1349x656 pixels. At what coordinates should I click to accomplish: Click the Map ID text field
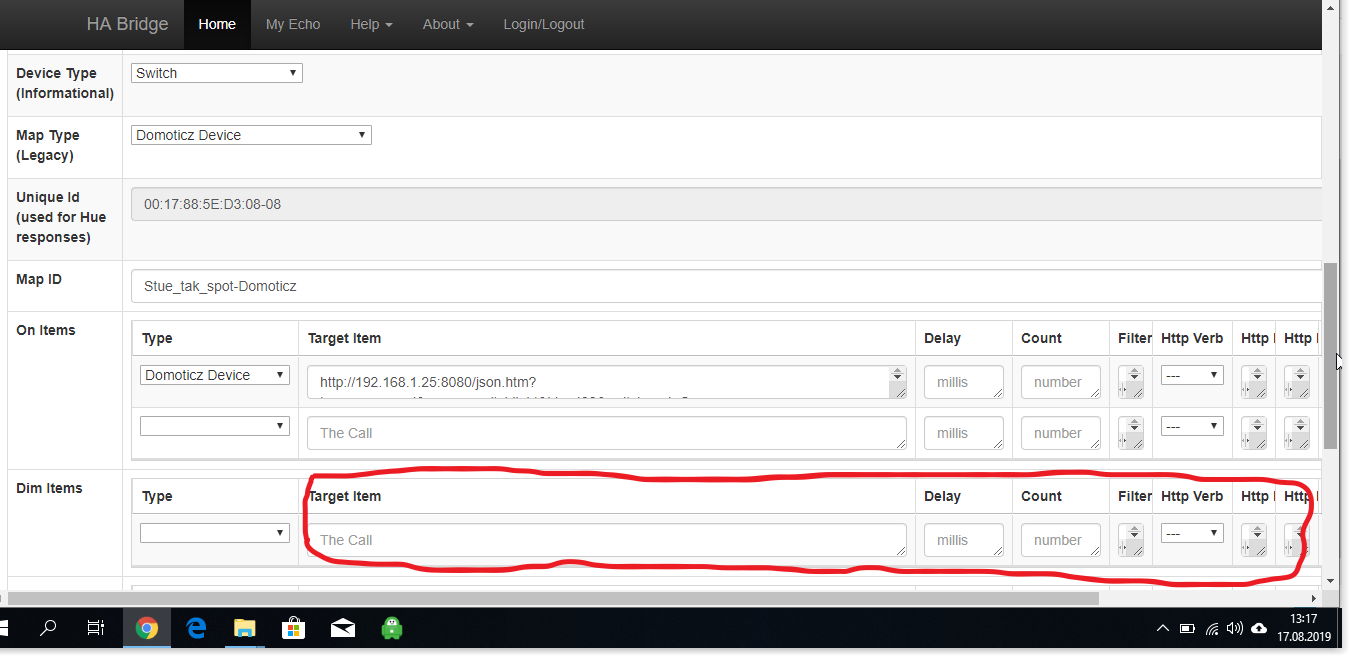point(725,286)
